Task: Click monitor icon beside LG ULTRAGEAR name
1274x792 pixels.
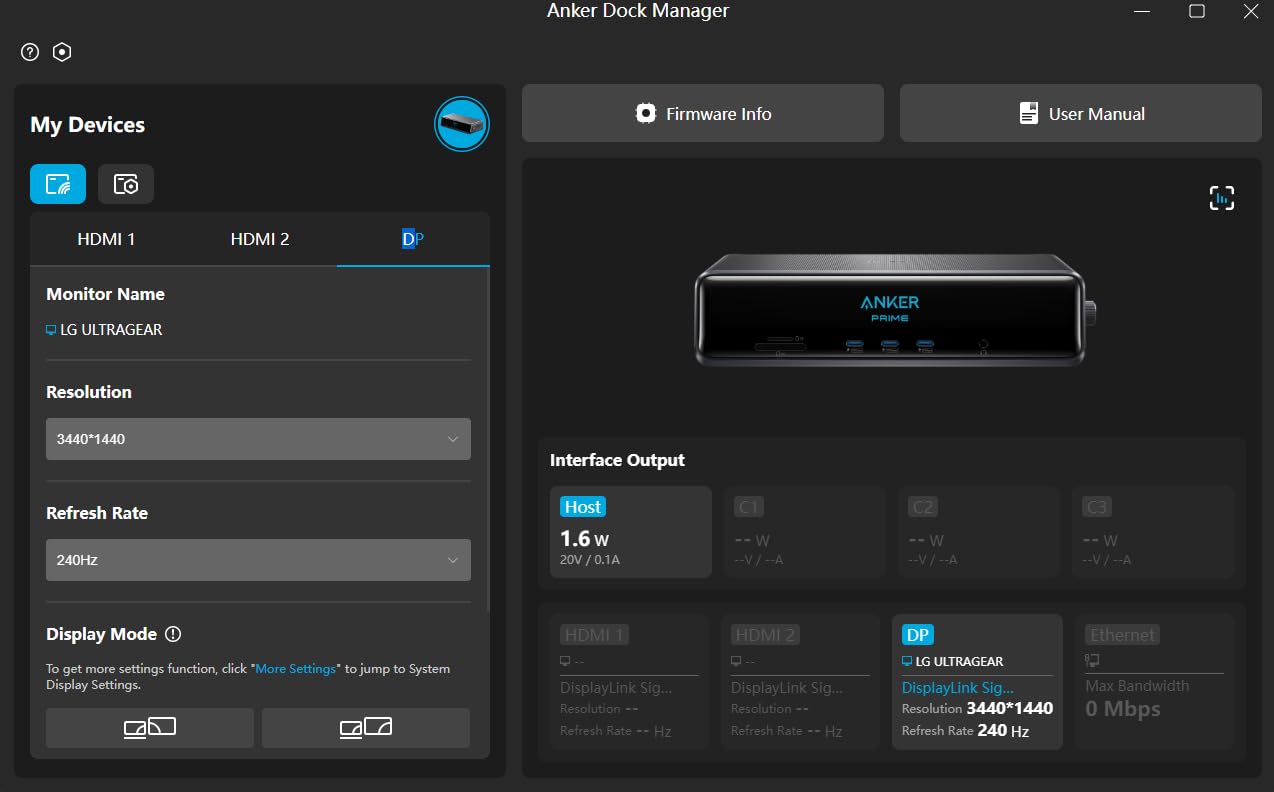Action: (x=51, y=330)
